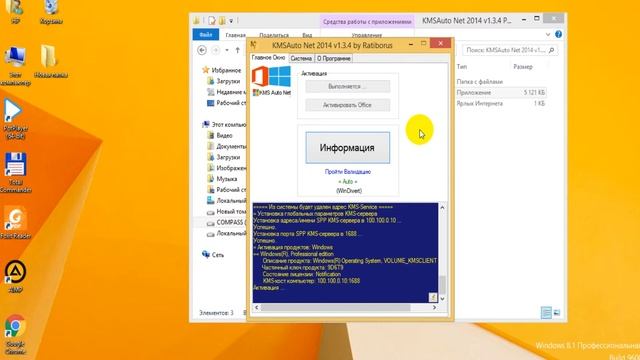The image size is (640, 360).
Task: Select the Этот компьютер desktop icon
Action: (x=15, y=66)
